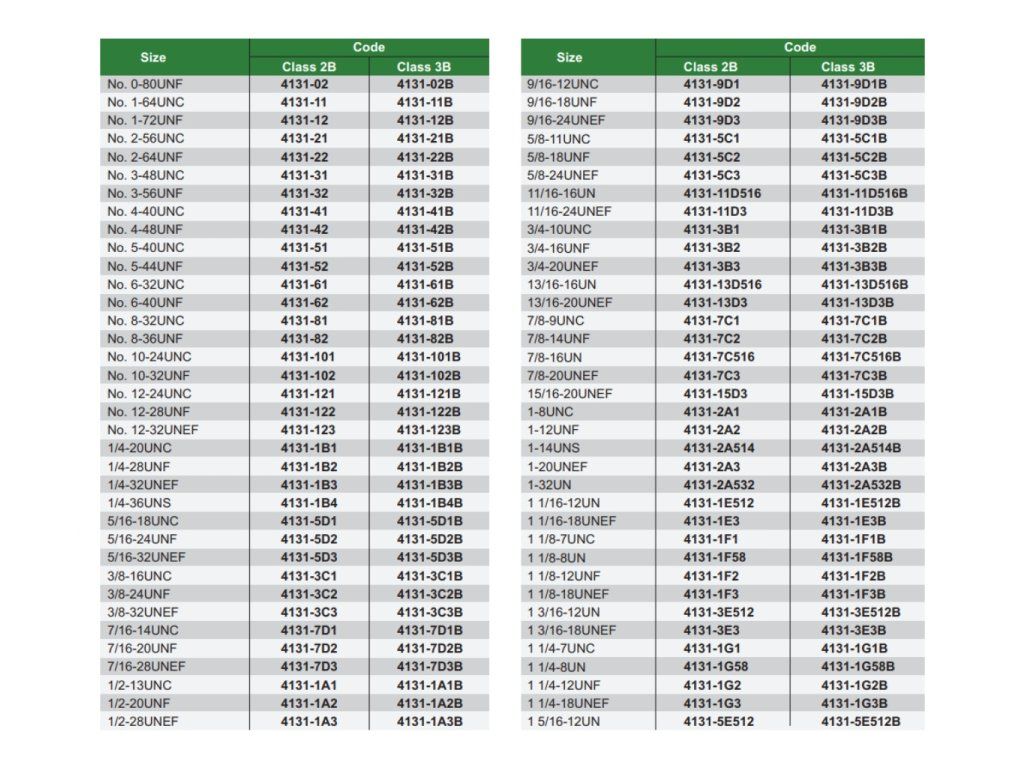This screenshot has height=768, width=1024.
Task: Click code cell 4131-11D516
Action: [722, 193]
